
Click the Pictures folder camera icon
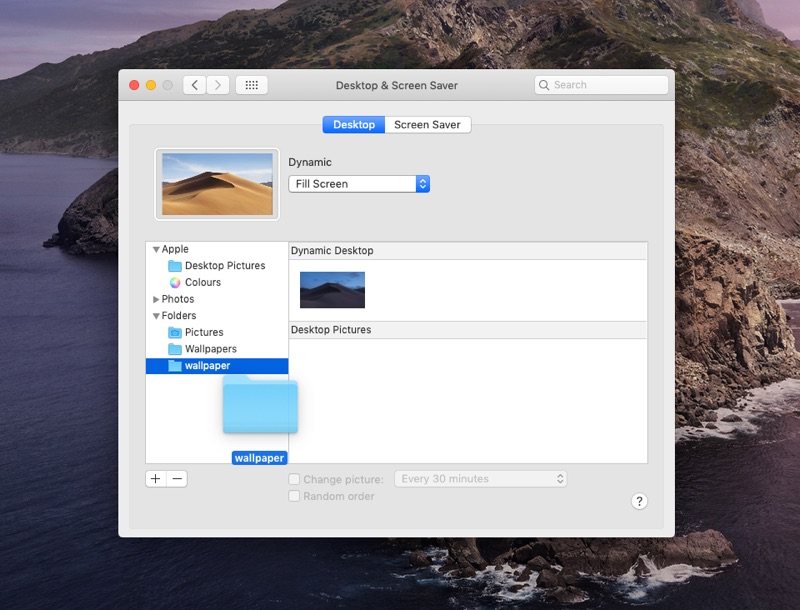click(x=175, y=333)
